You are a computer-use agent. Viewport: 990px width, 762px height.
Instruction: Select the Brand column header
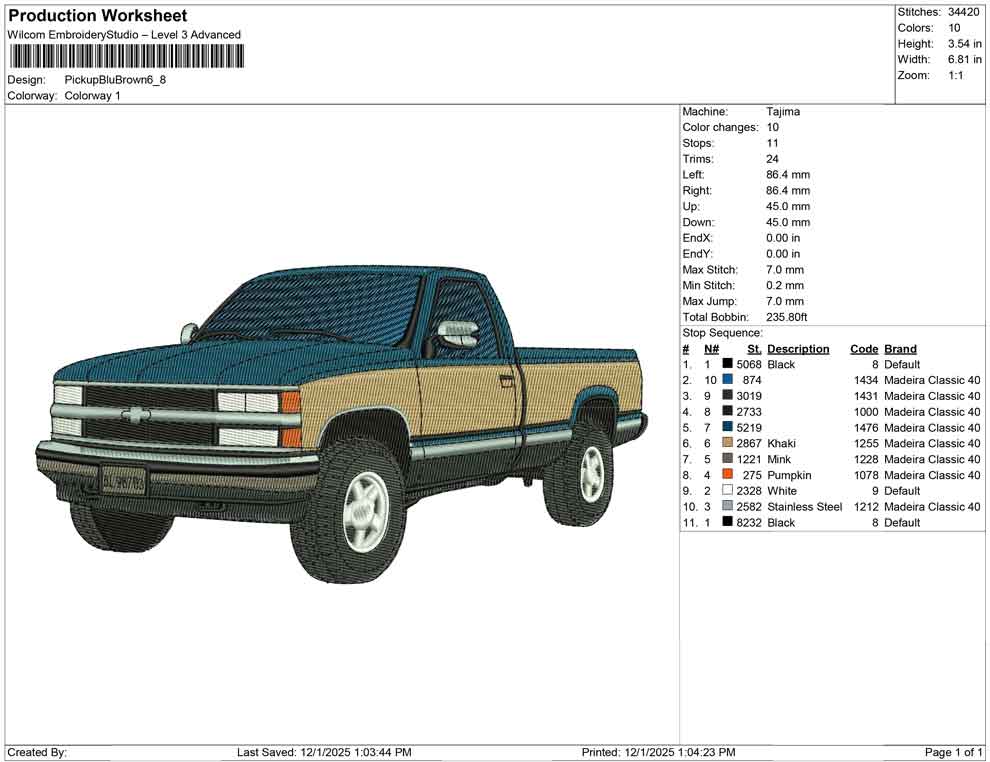(899, 348)
